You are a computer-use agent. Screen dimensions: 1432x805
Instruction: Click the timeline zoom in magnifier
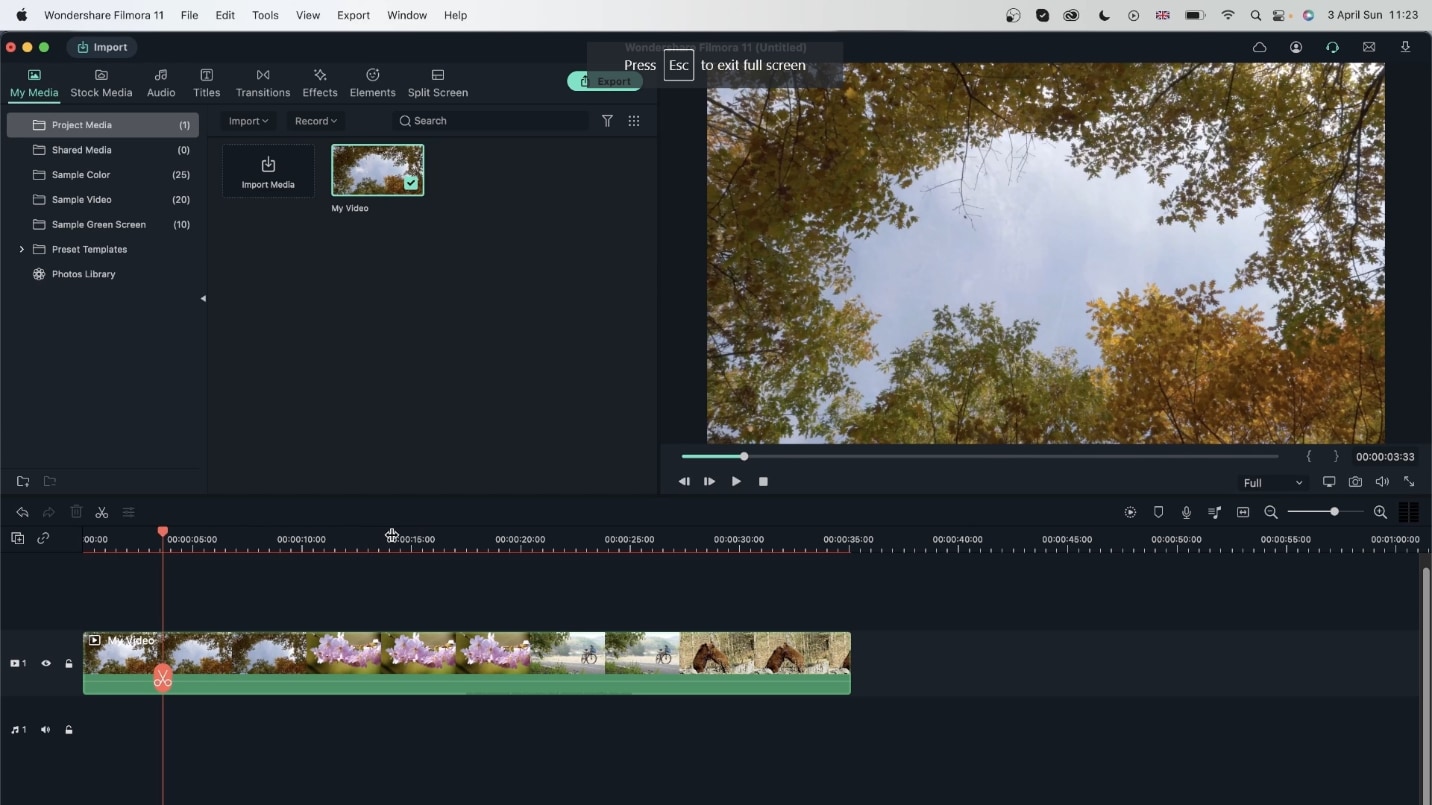(1380, 512)
